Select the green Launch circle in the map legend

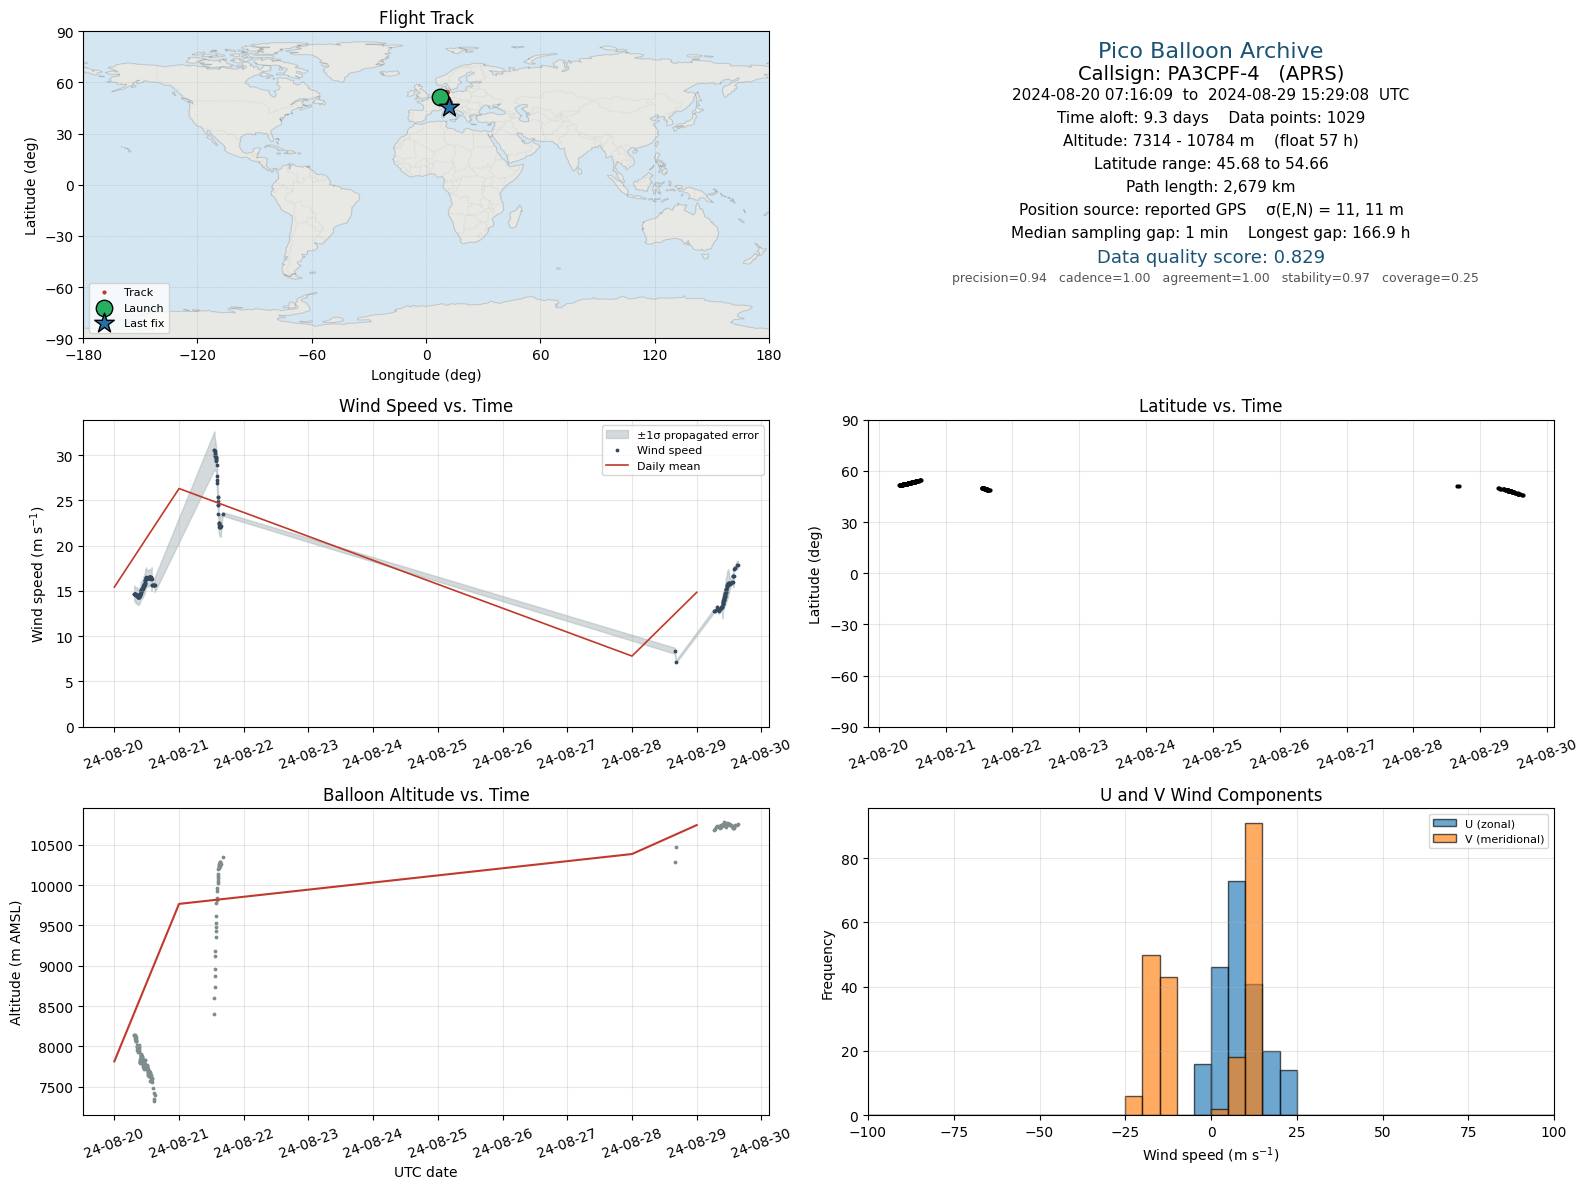pyautogui.click(x=104, y=308)
